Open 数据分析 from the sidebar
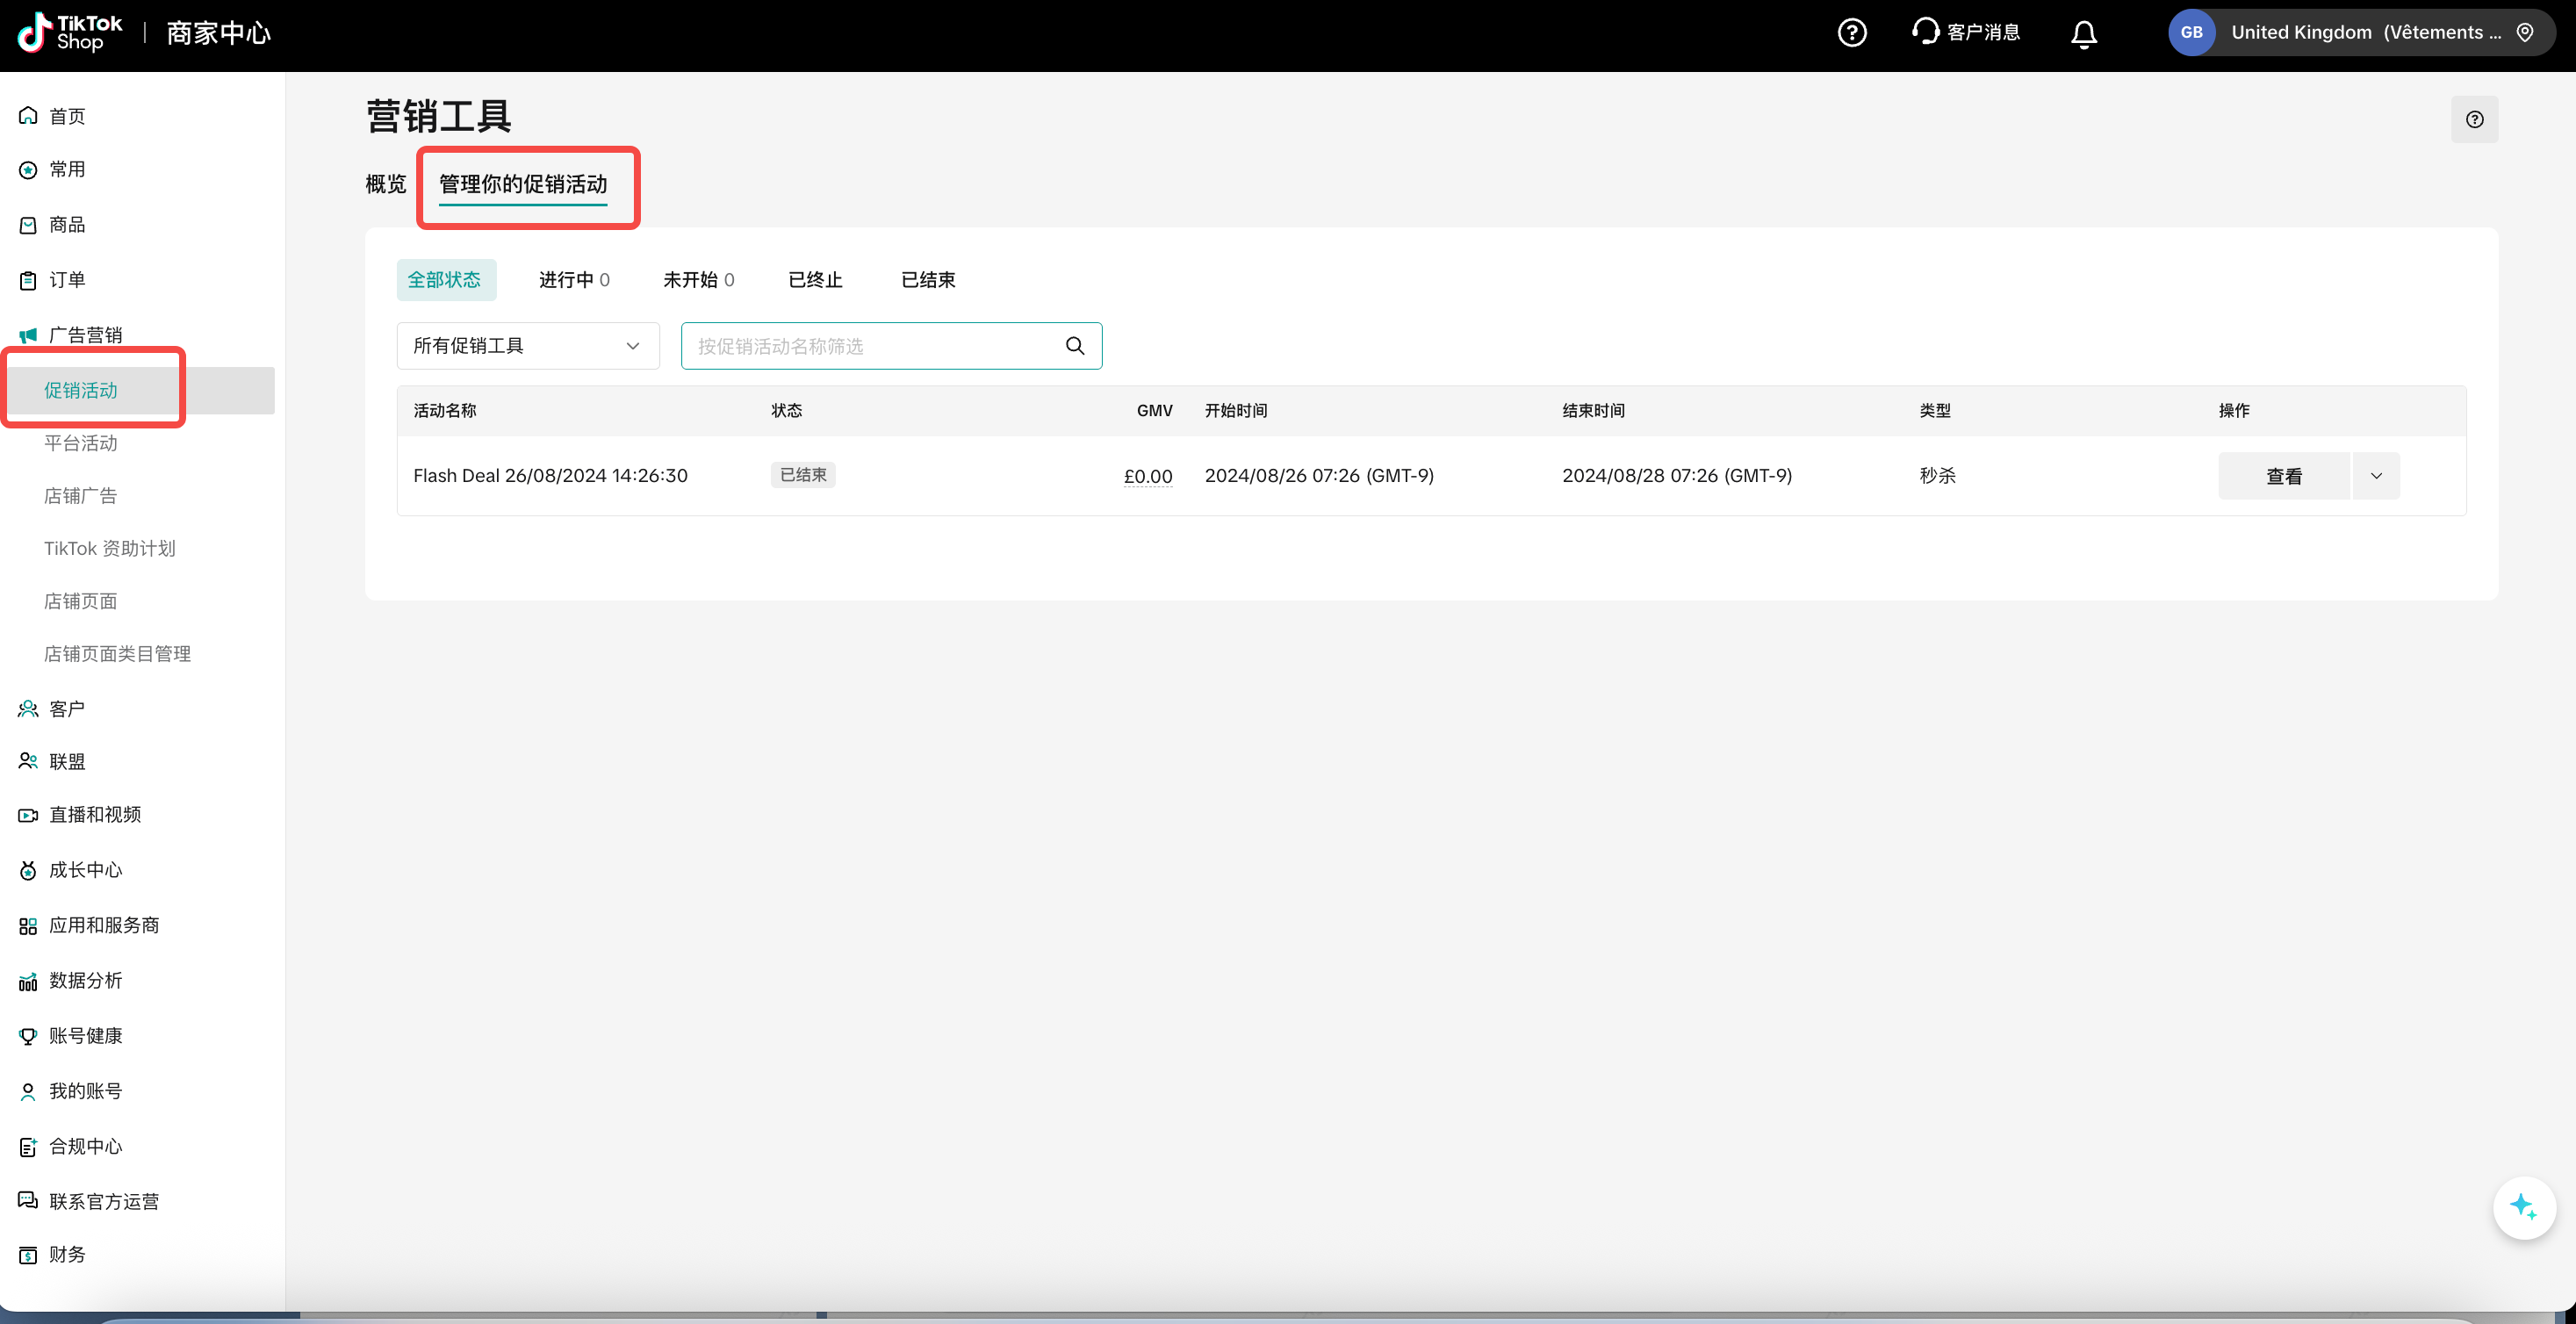This screenshot has width=2576, height=1324. pyautogui.click(x=86, y=980)
